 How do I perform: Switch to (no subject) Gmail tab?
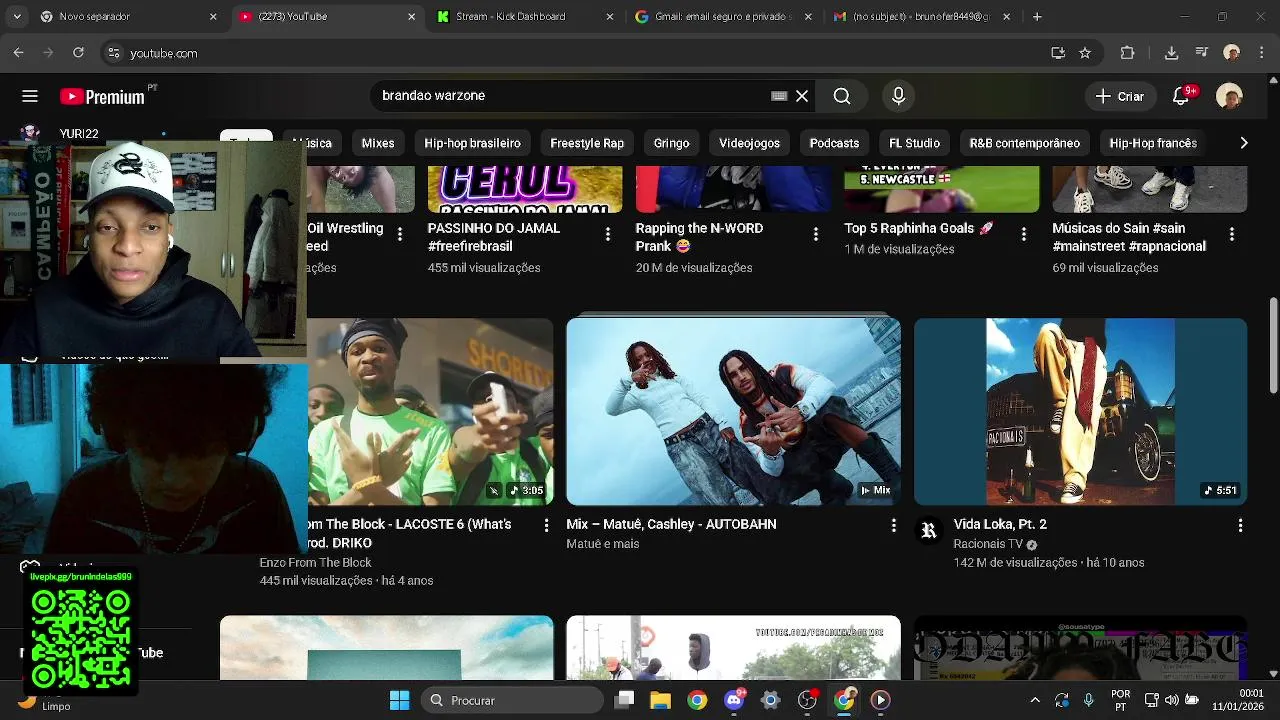[920, 17]
